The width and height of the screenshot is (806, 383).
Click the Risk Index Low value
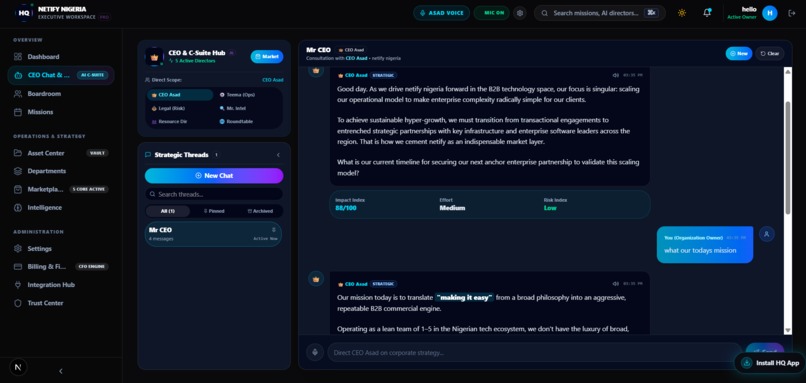tap(550, 208)
